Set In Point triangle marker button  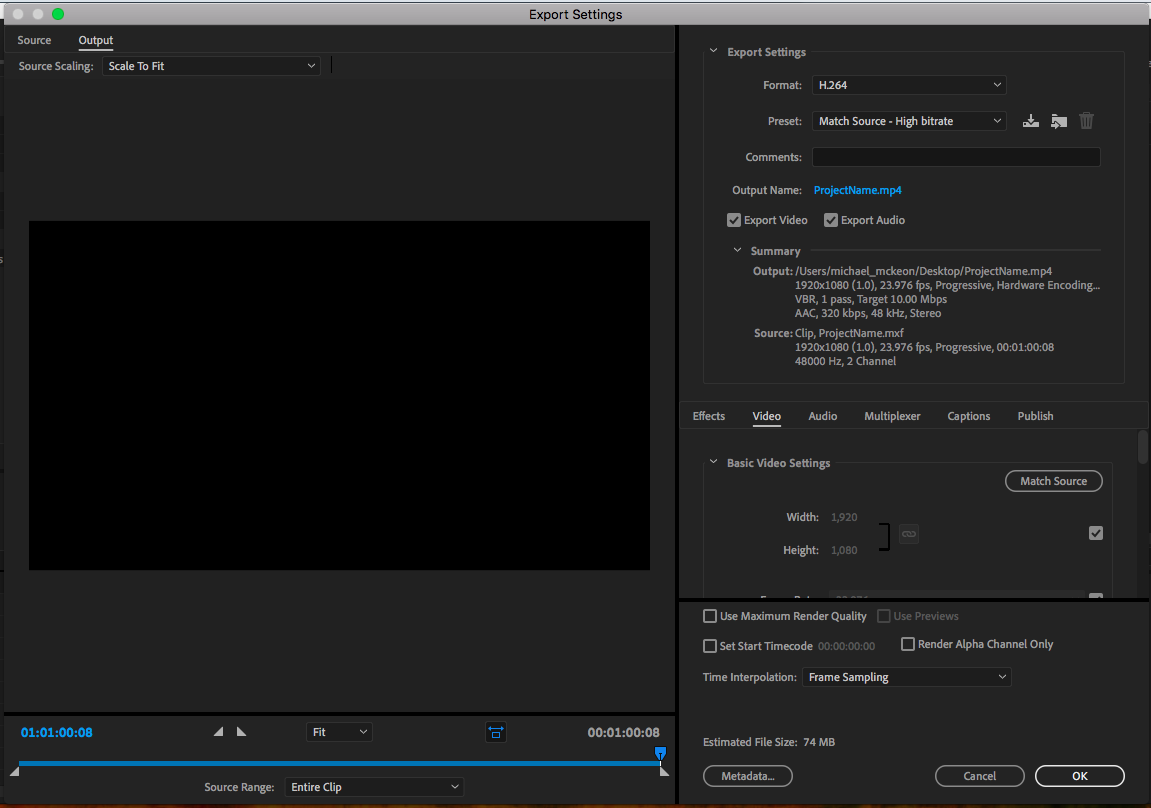click(218, 732)
